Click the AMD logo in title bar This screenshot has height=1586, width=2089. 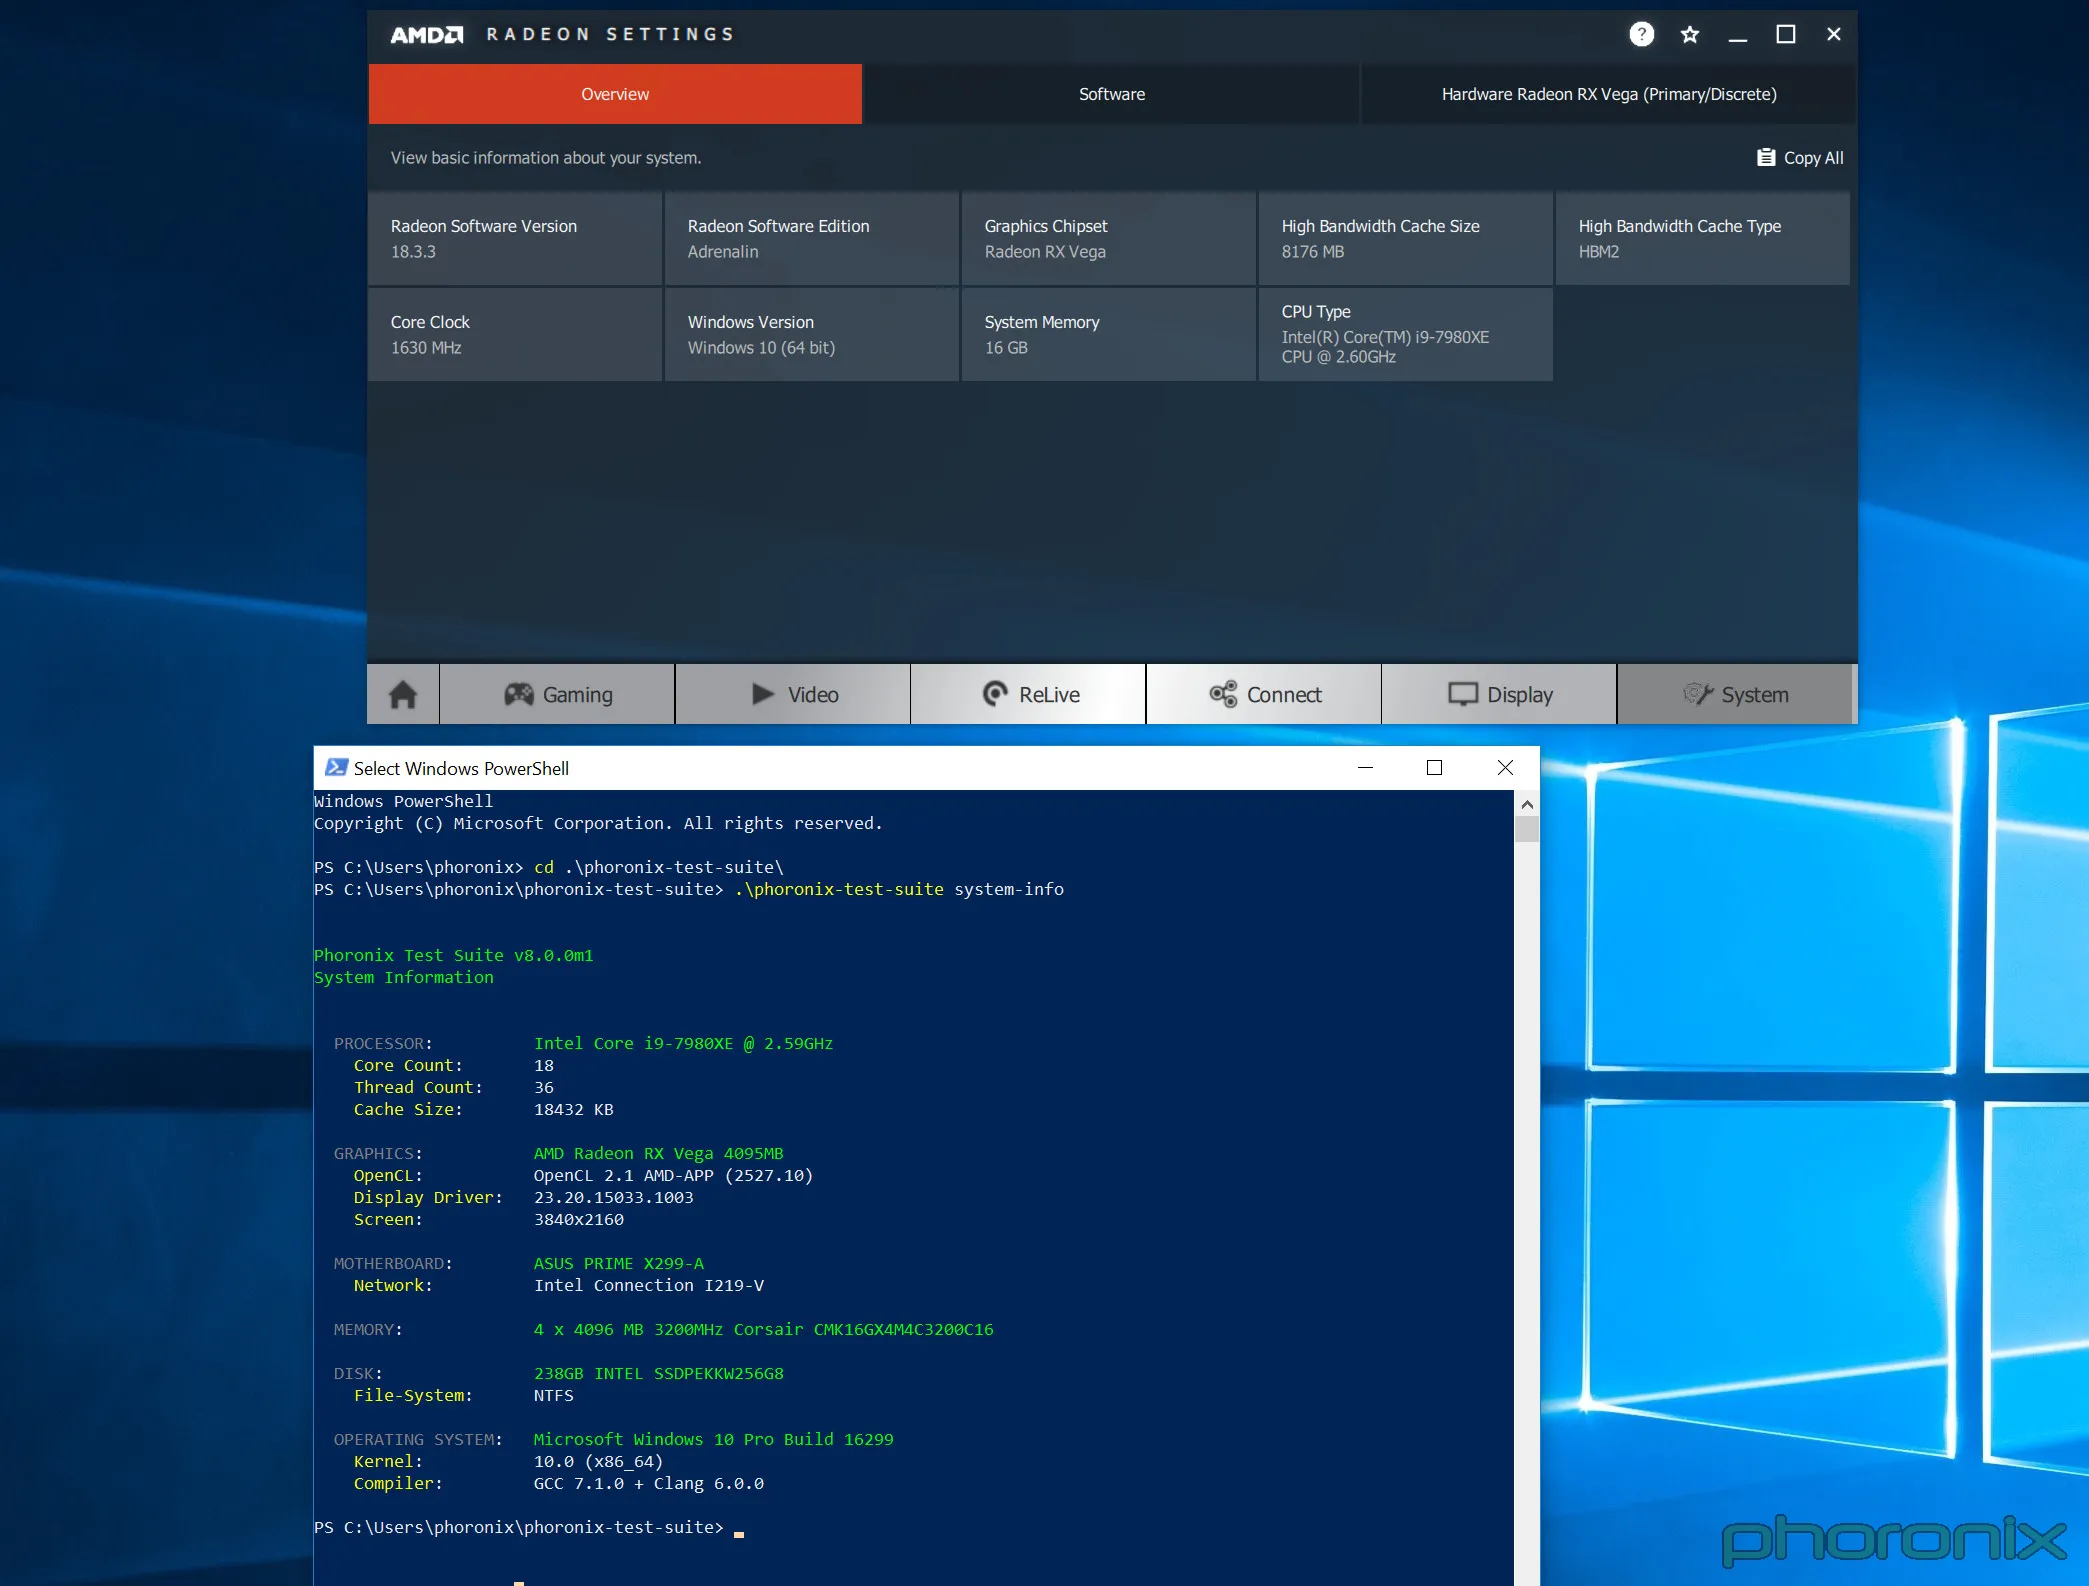point(427,35)
